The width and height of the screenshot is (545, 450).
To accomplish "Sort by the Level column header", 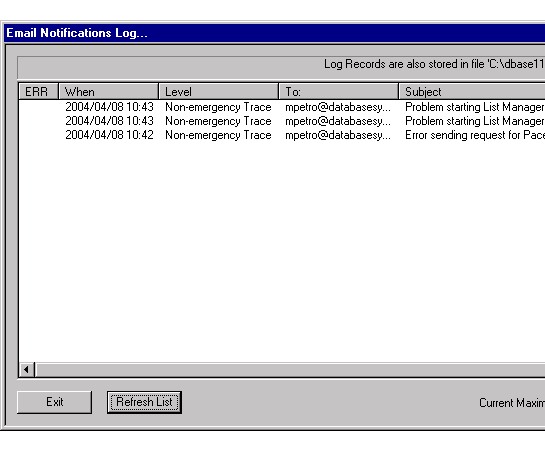I will coord(219,92).
